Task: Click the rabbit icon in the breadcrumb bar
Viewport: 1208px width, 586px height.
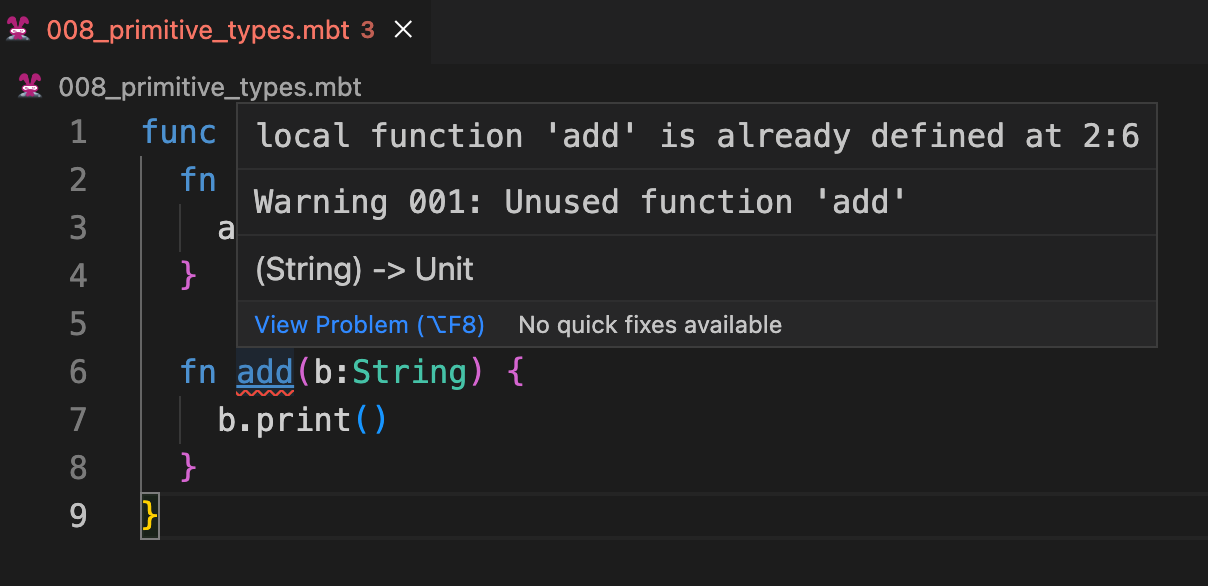Action: (x=31, y=87)
